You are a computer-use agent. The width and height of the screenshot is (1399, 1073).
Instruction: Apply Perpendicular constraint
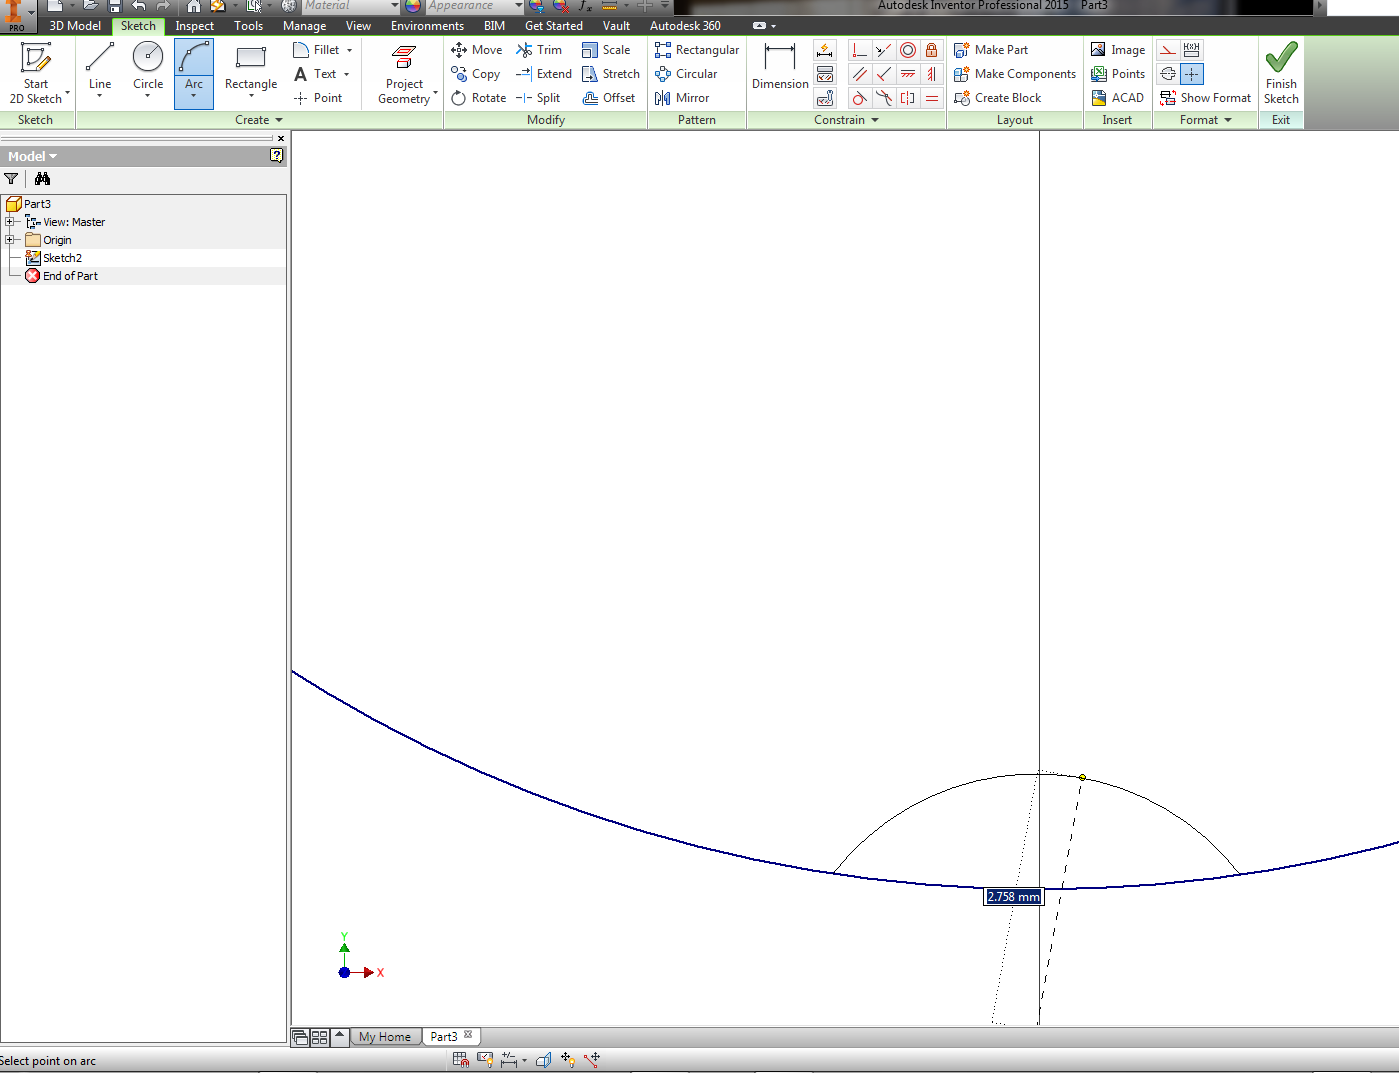(884, 74)
